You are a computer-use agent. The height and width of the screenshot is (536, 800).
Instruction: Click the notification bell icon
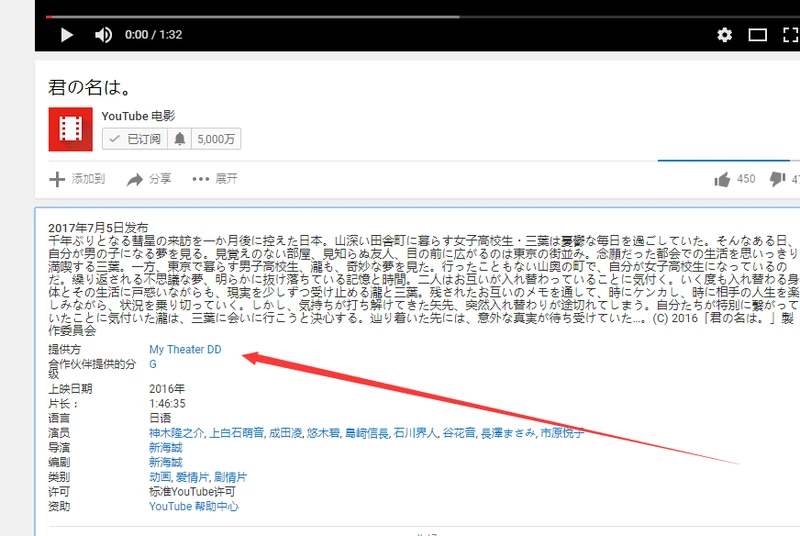[180, 139]
